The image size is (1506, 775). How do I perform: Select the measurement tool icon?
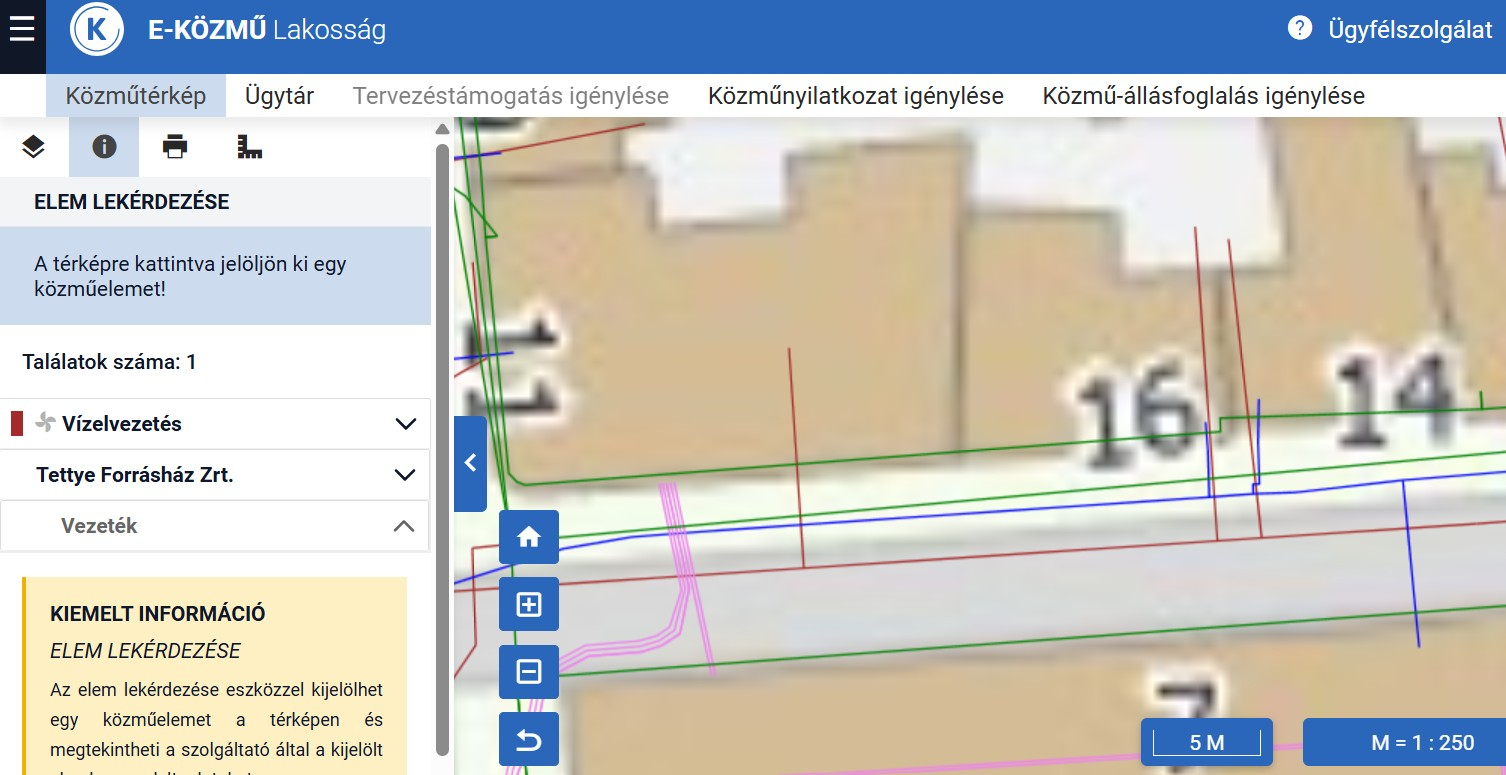[x=249, y=147]
